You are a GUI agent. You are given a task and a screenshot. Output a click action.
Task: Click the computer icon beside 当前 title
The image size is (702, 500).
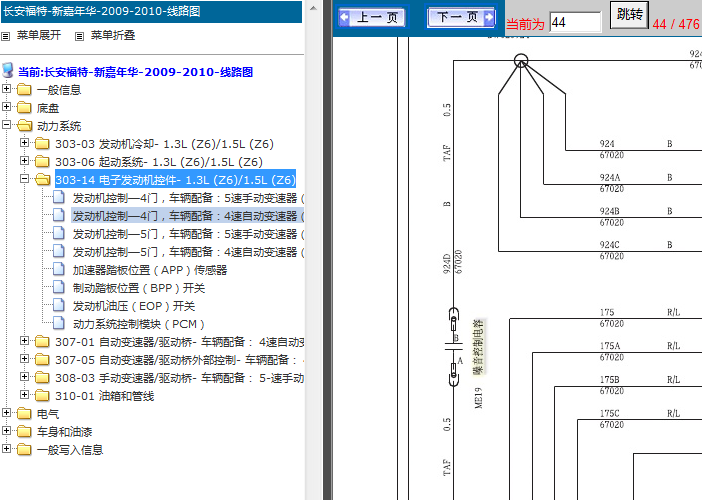tap(8, 70)
